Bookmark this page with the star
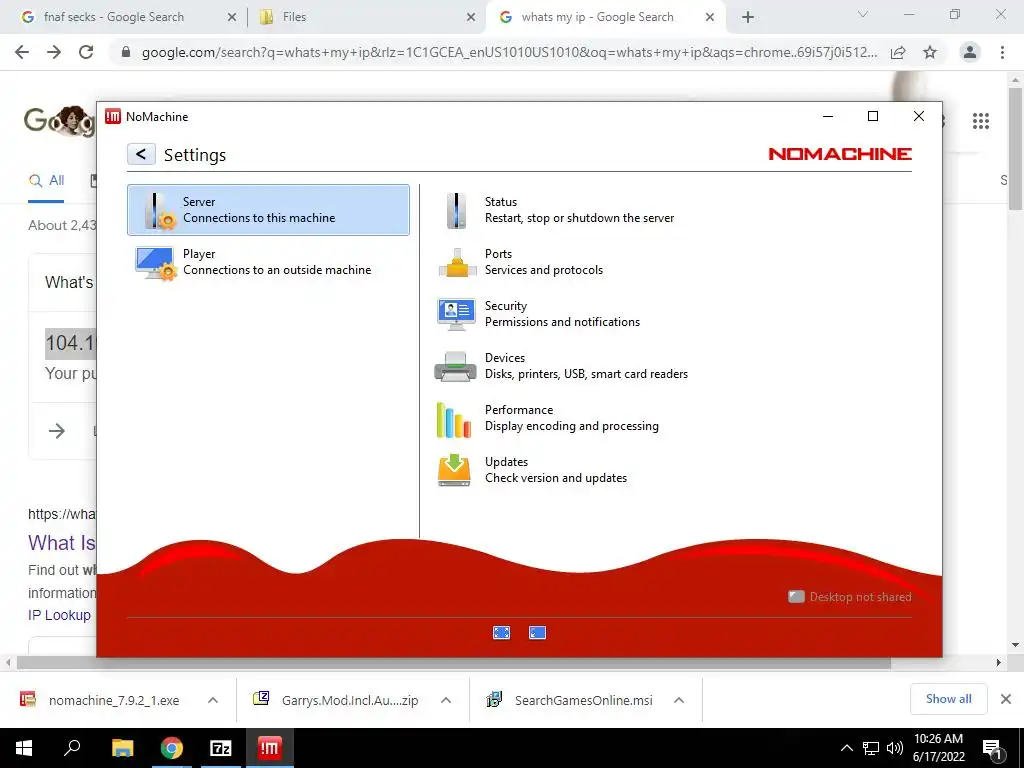This screenshot has width=1024, height=768. pyautogui.click(x=930, y=52)
